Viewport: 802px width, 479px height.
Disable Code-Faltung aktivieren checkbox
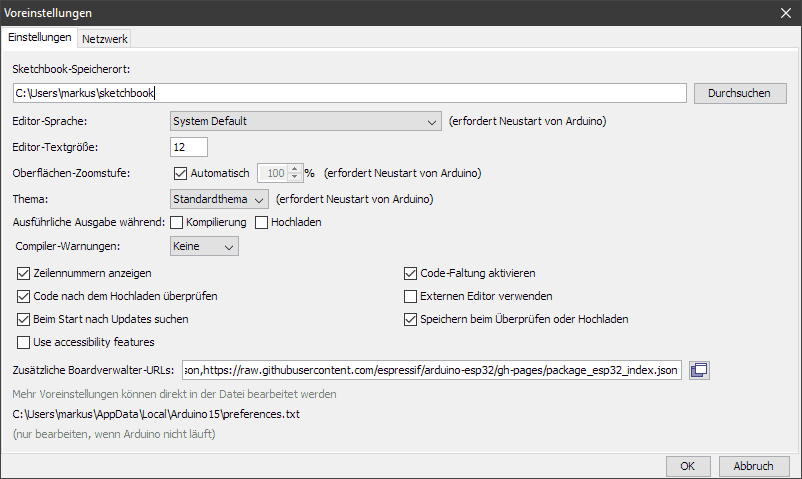410,273
